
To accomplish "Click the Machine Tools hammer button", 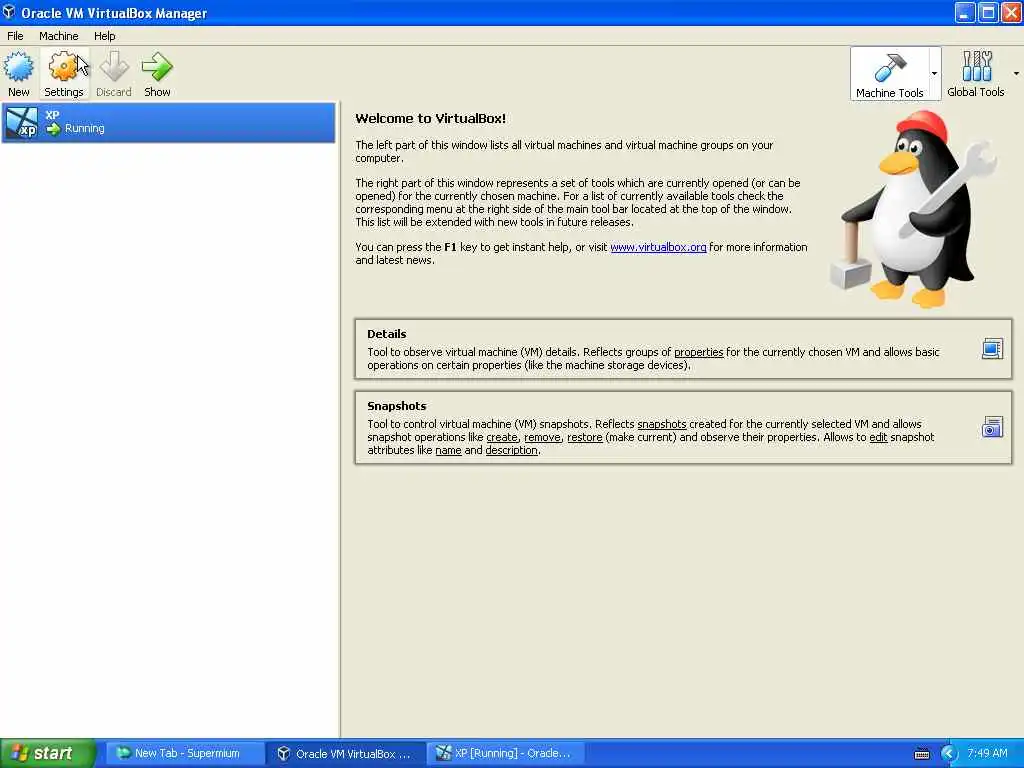I will 889,74.
